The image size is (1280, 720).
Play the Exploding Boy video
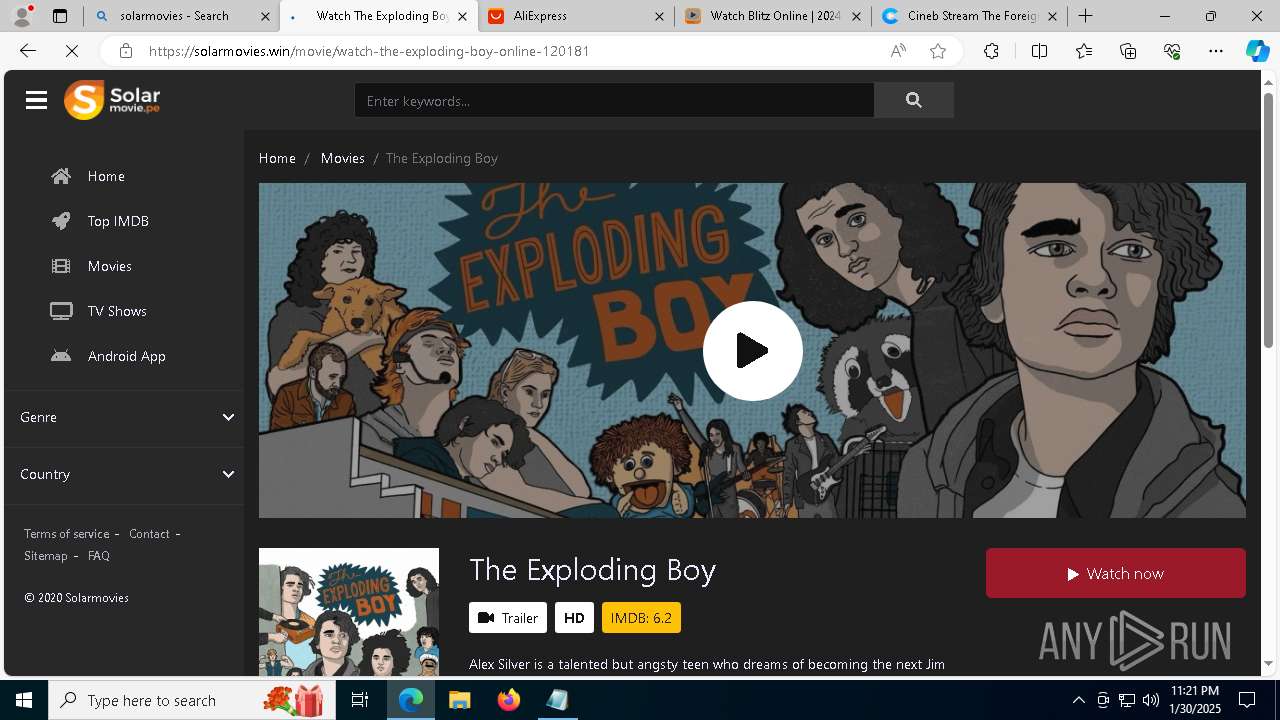coord(752,351)
